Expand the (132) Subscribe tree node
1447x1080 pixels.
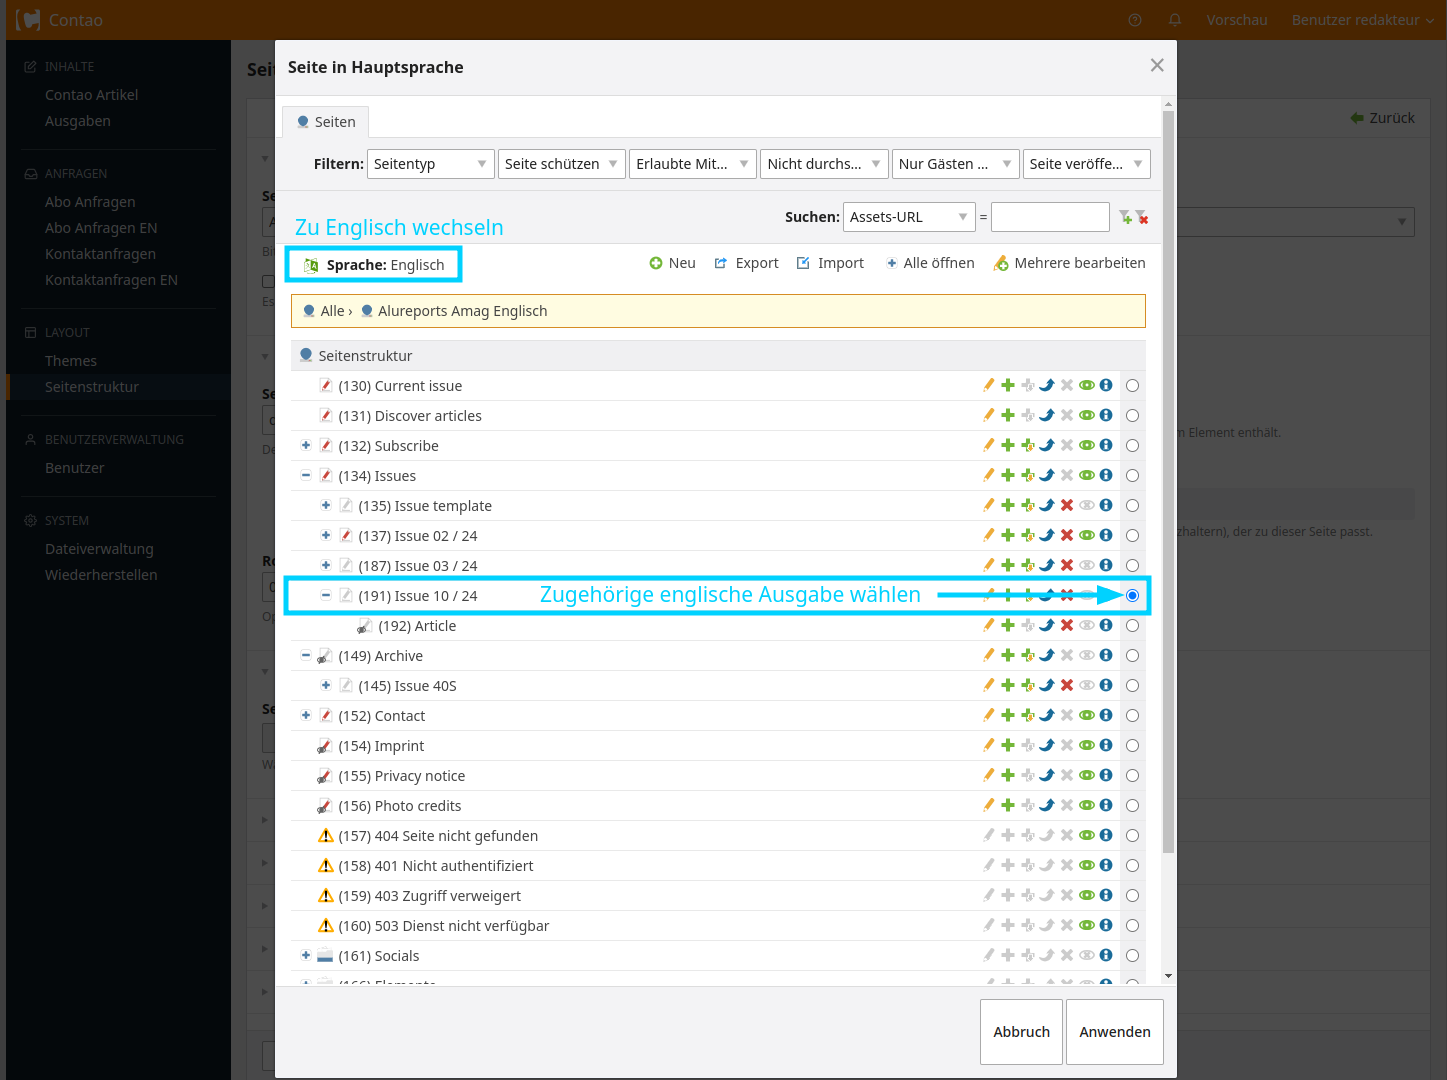tap(306, 445)
